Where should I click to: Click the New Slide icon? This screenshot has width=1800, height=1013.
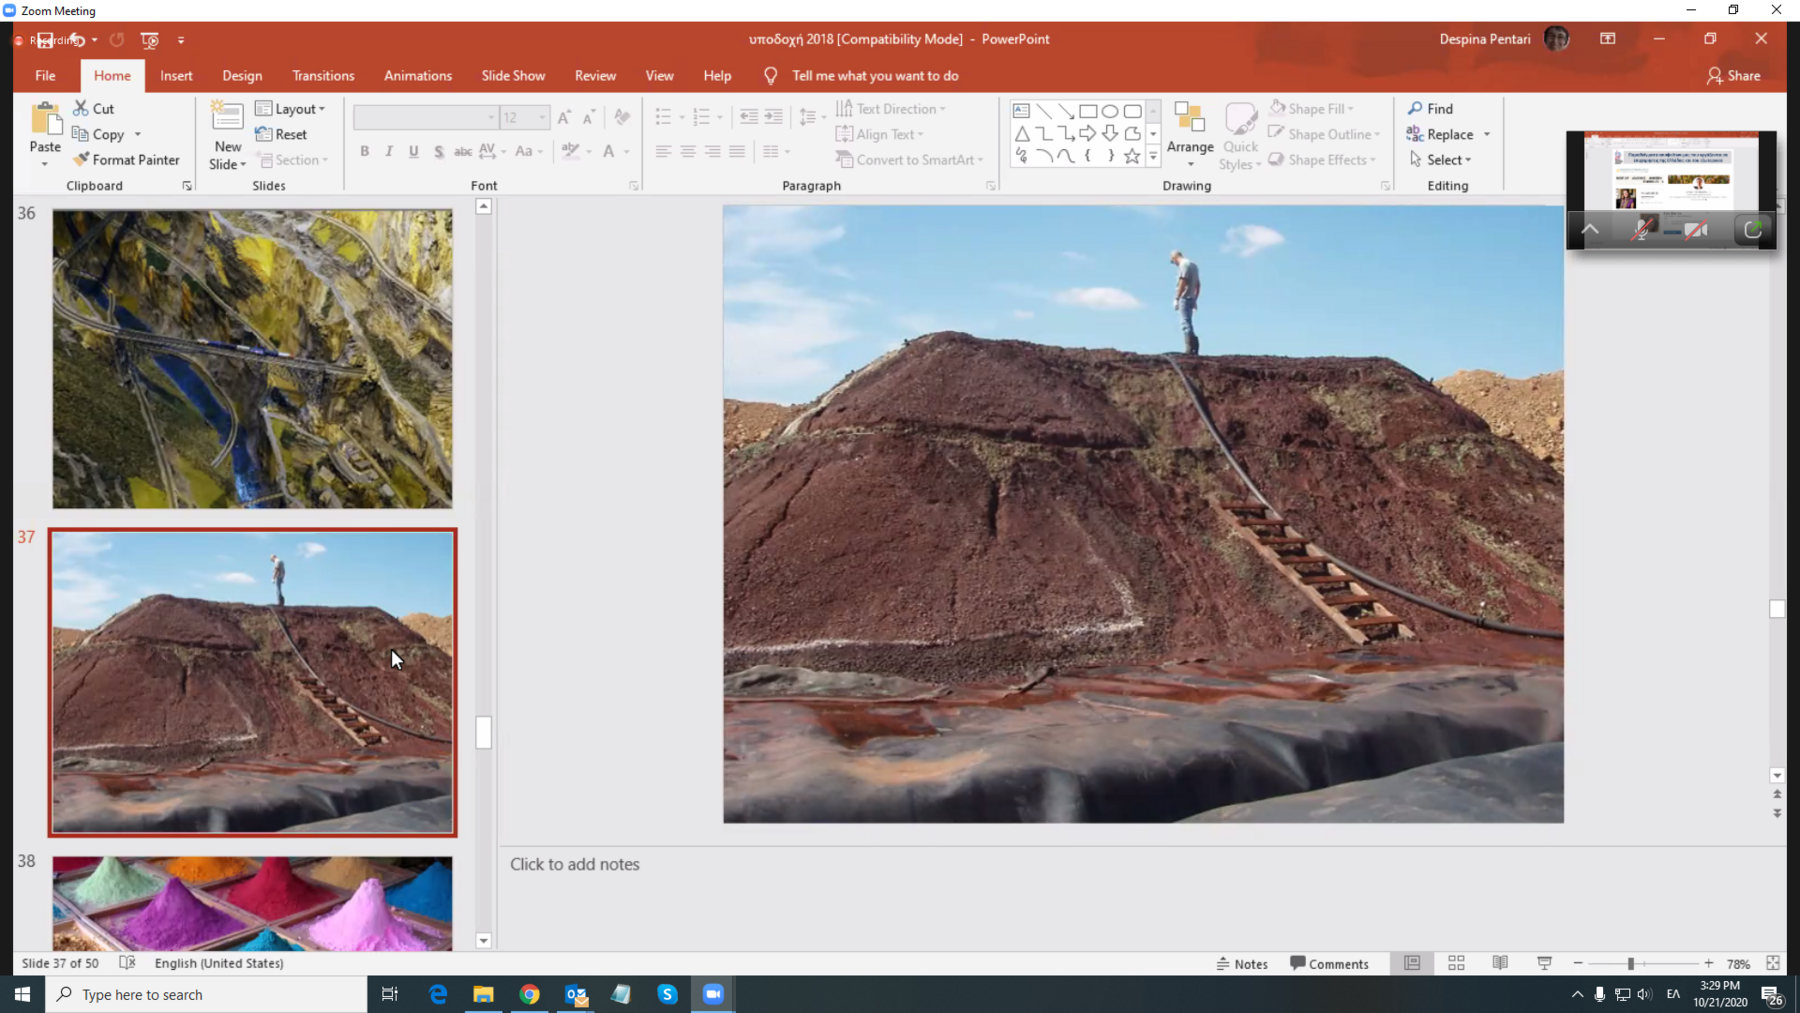[x=227, y=118]
